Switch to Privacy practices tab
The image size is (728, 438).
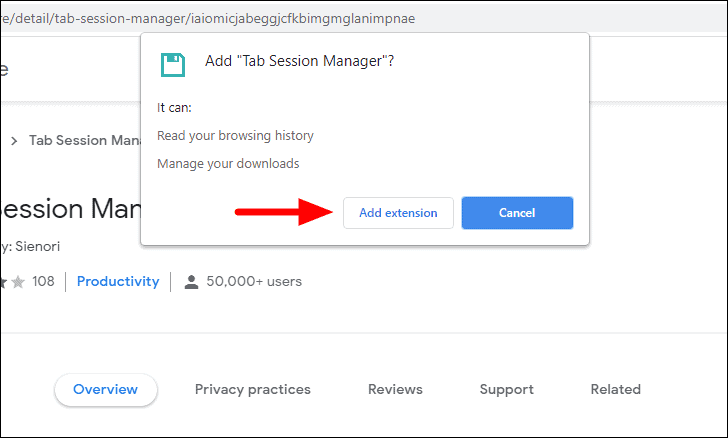[253, 389]
